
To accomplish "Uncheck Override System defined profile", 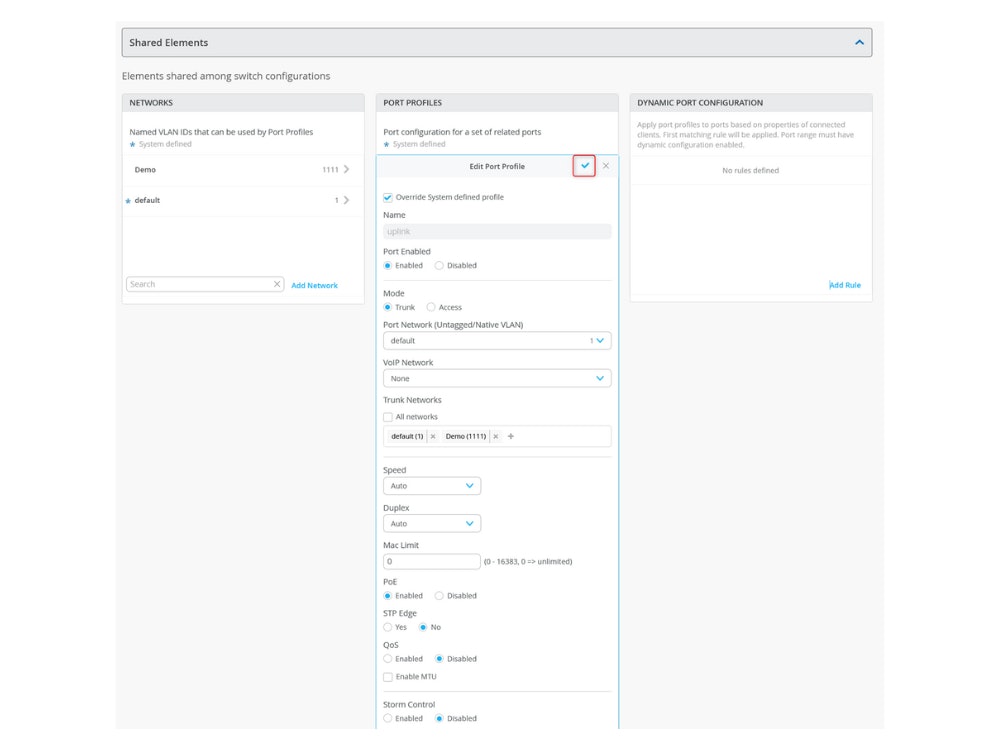I will (x=388, y=197).
